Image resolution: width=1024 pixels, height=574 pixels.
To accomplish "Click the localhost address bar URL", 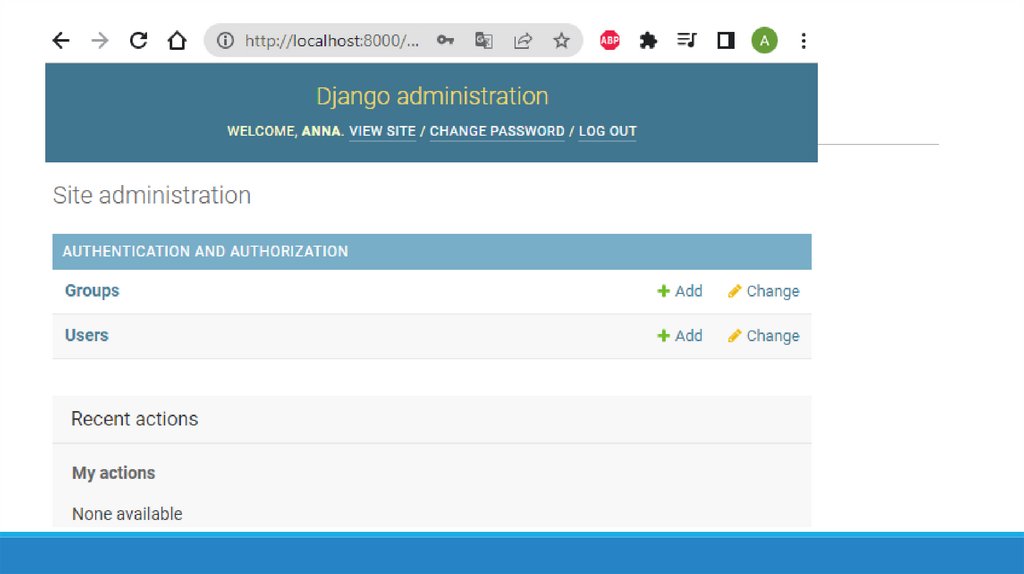I will [332, 40].
